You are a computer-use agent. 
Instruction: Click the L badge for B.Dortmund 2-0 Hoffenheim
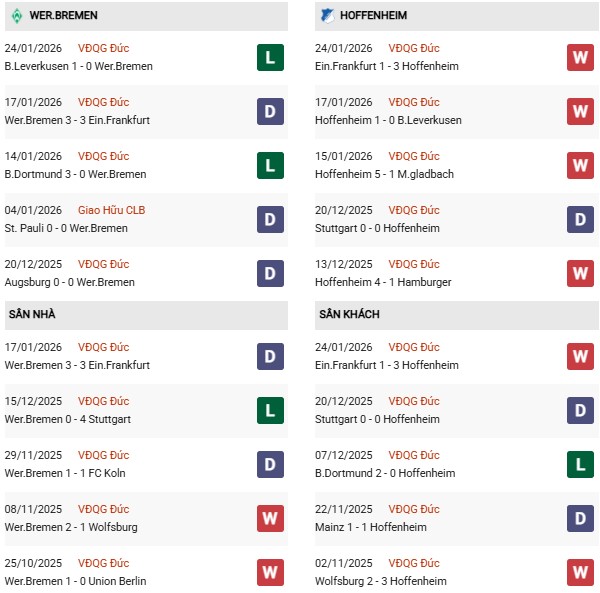580,464
